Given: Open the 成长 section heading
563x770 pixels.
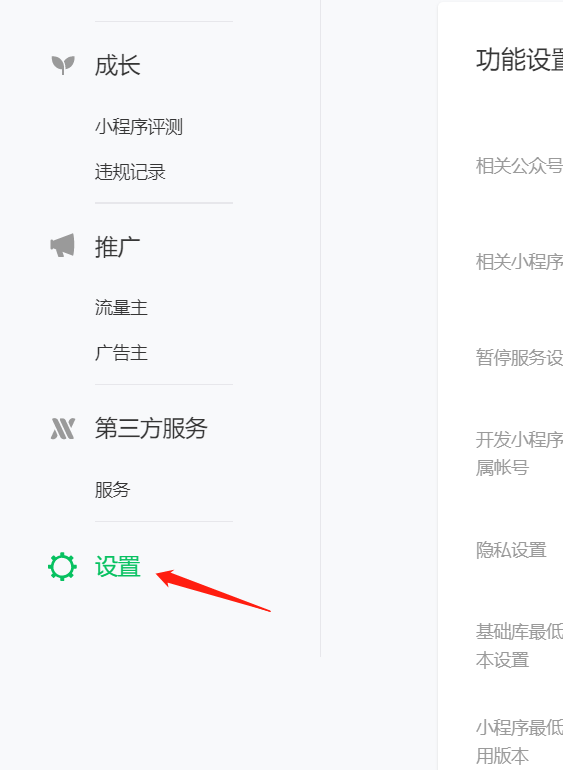Looking at the screenshot, I should point(117,65).
